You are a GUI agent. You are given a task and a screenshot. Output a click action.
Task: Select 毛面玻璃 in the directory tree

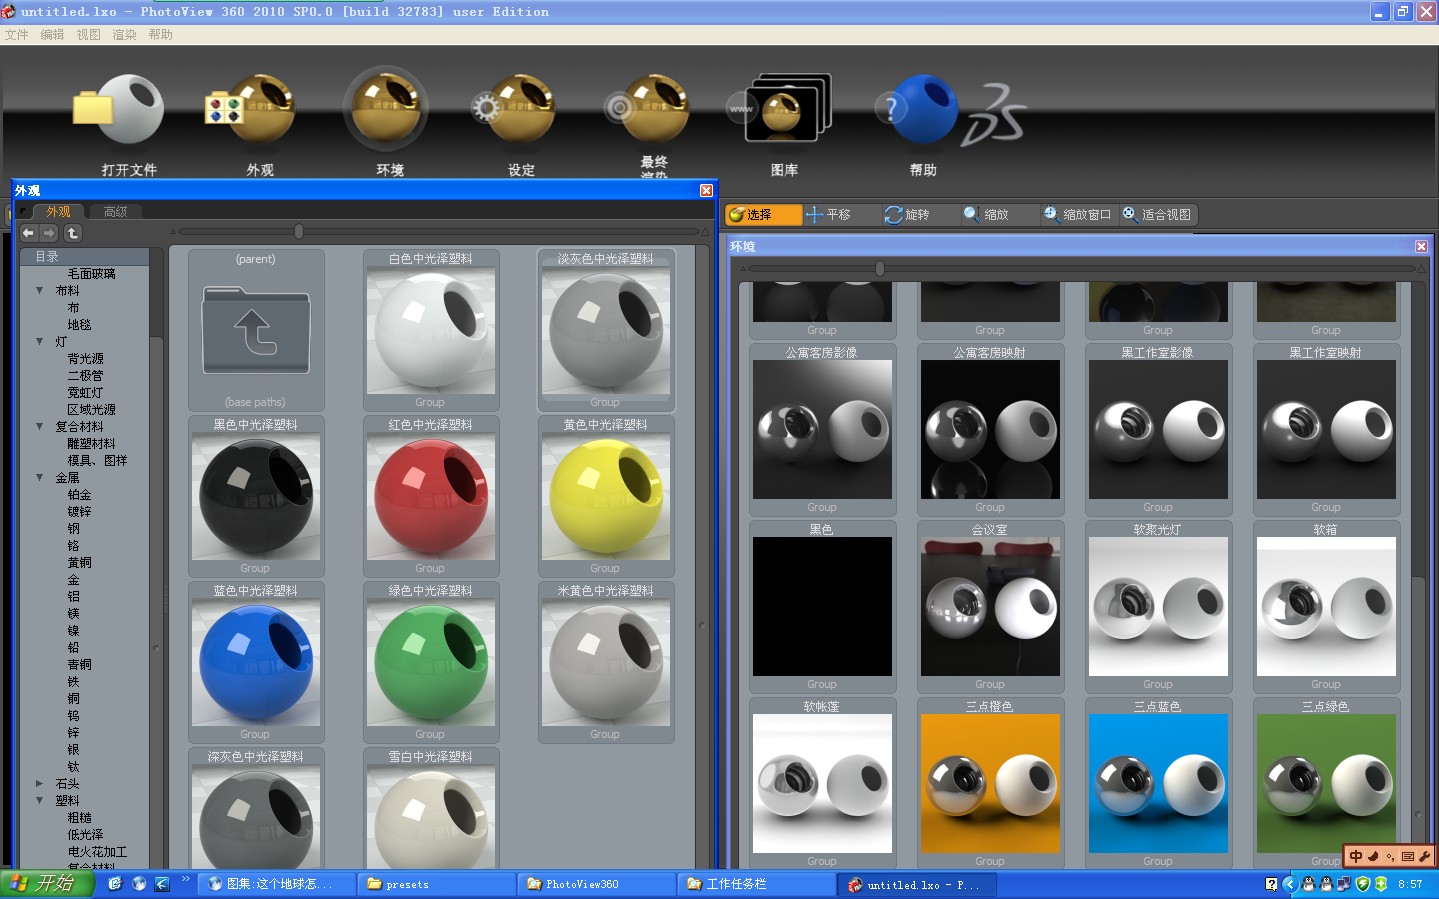click(91, 274)
